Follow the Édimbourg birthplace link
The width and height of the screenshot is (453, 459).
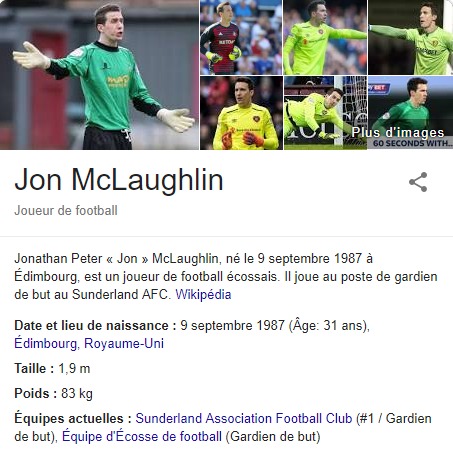pos(45,344)
